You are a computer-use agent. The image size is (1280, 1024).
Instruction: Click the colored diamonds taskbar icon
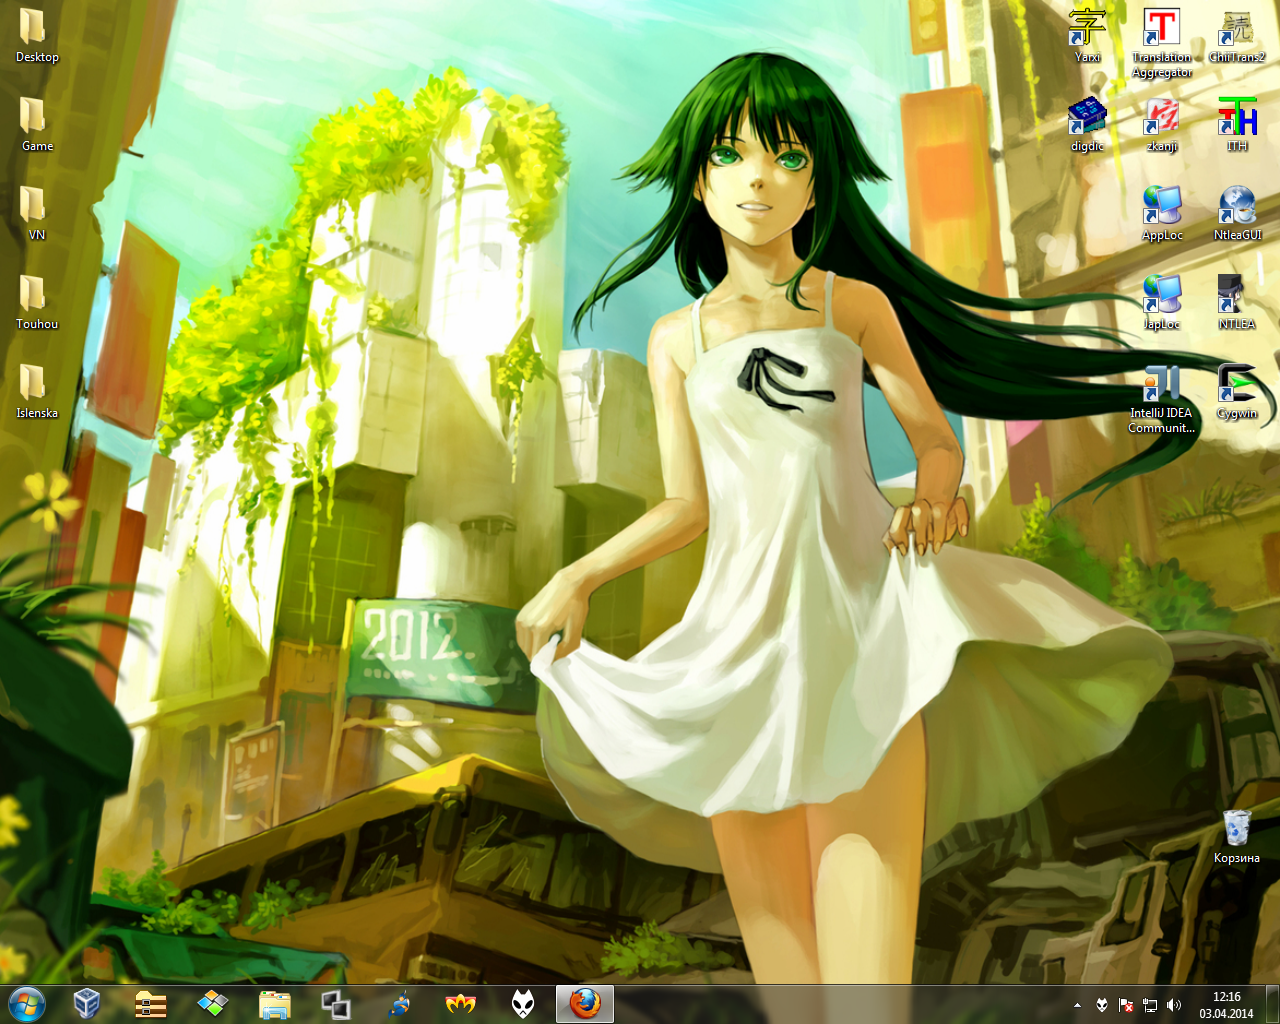click(212, 1003)
